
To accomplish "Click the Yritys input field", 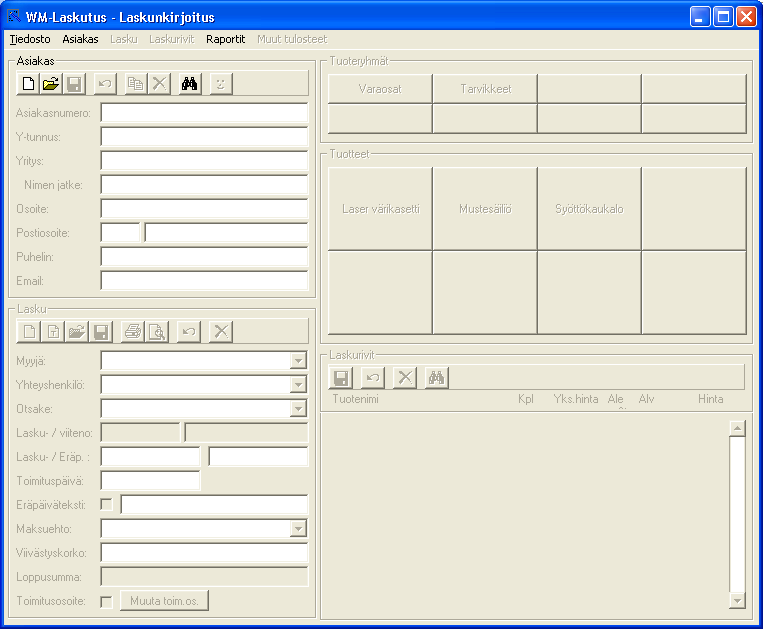I will tap(204, 161).
